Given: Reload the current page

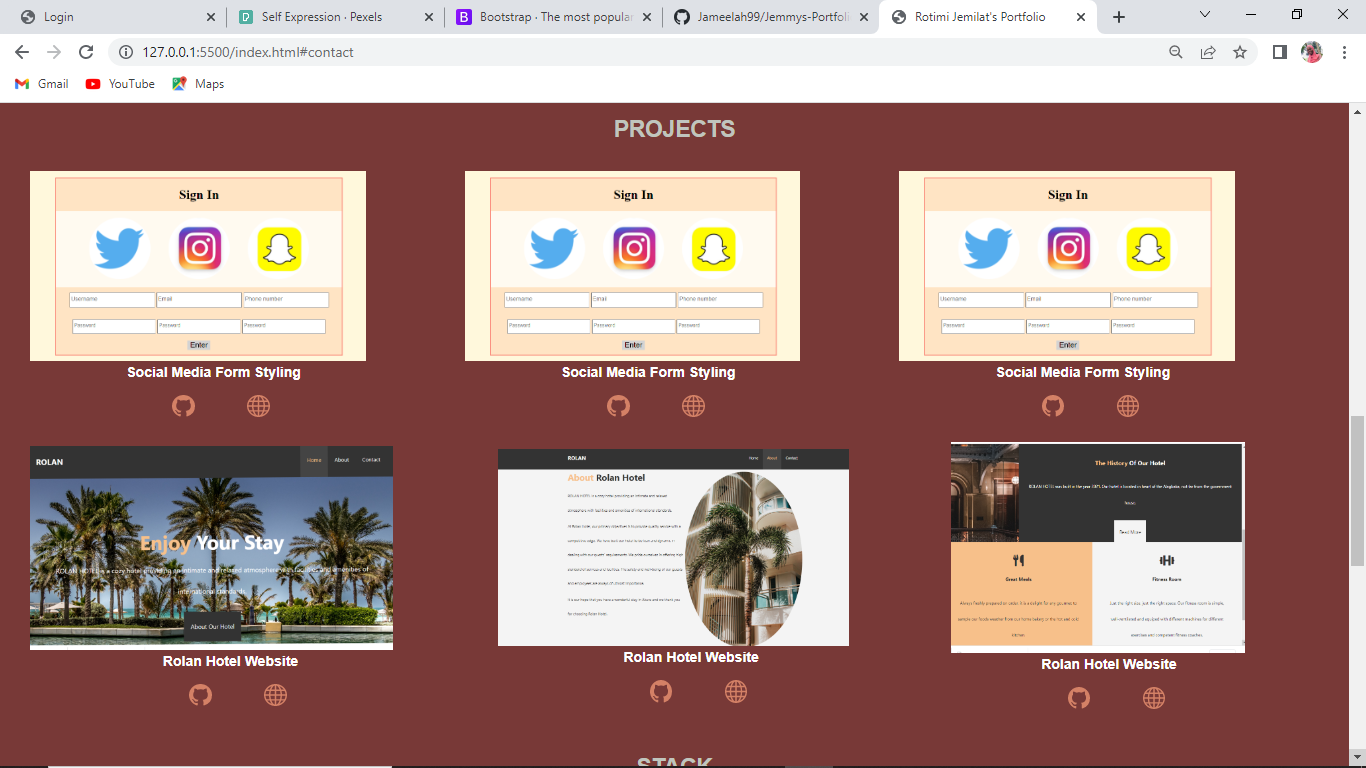Looking at the screenshot, I should pos(86,52).
